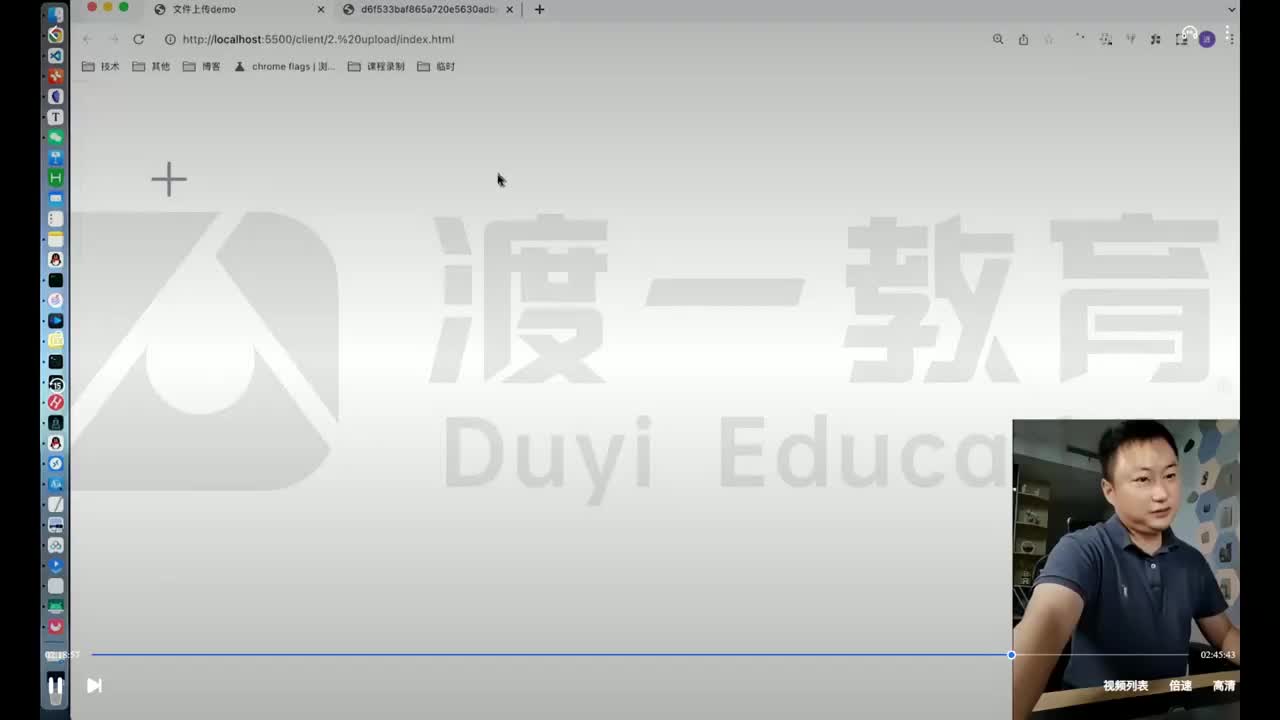Open Typora T icon in the dock
1280x720 pixels.
tap(56, 117)
